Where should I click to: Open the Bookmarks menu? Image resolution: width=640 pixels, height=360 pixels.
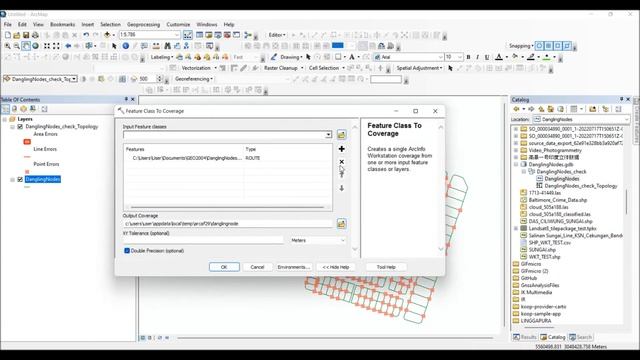(62, 24)
